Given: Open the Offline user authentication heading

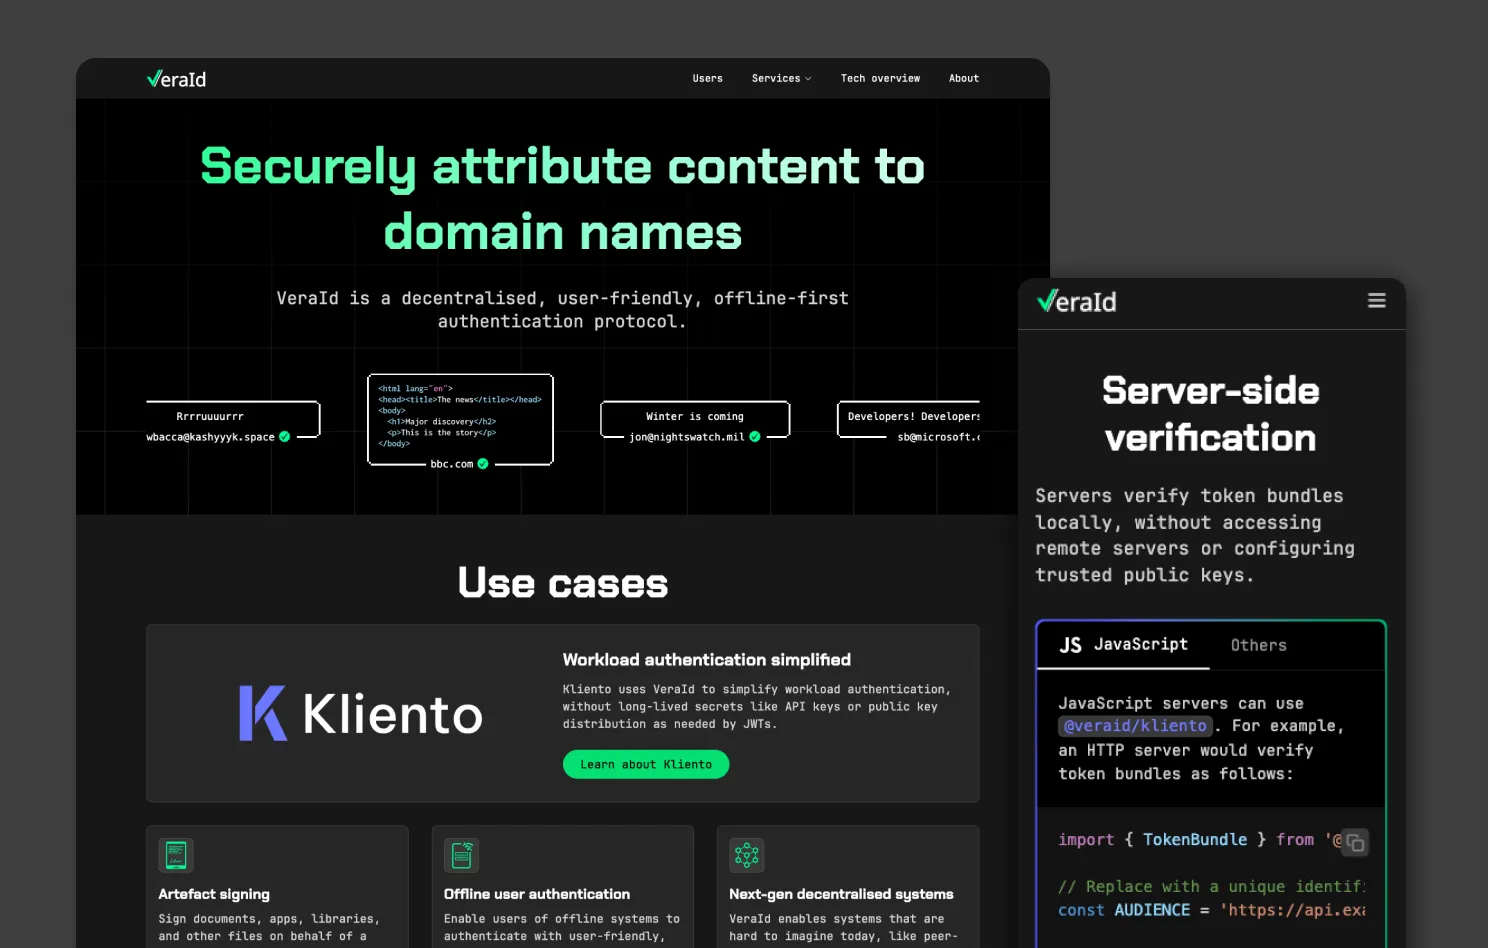Looking at the screenshot, I should (x=537, y=894).
